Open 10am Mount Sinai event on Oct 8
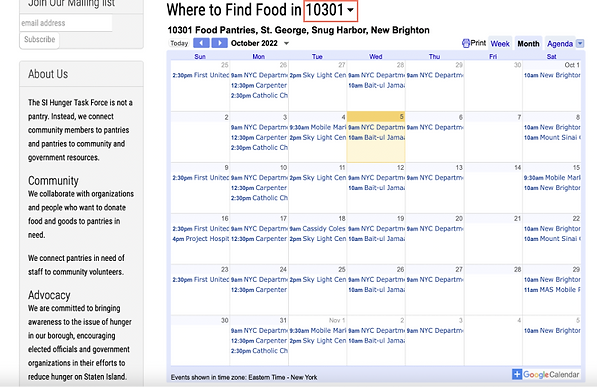Viewport: 597px width, 387px height. click(x=552, y=138)
